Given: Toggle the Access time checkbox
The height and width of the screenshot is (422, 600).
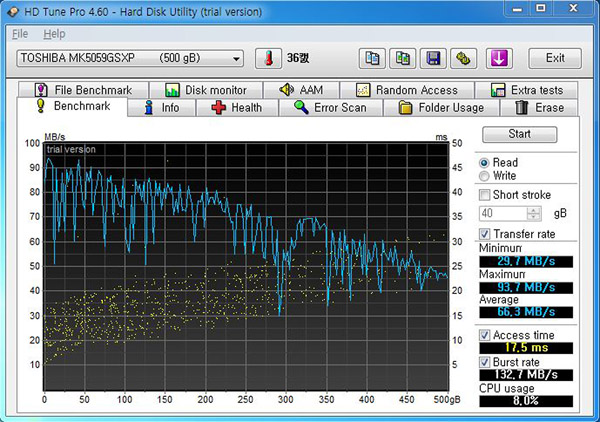Looking at the screenshot, I should click(484, 335).
